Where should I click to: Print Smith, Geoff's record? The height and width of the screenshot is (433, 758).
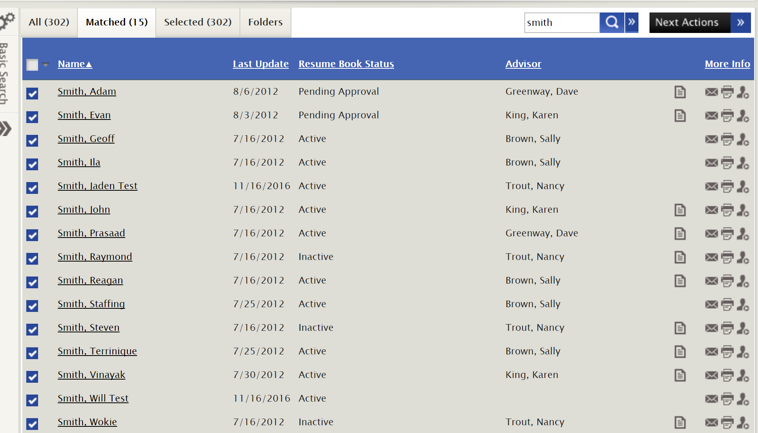click(727, 139)
